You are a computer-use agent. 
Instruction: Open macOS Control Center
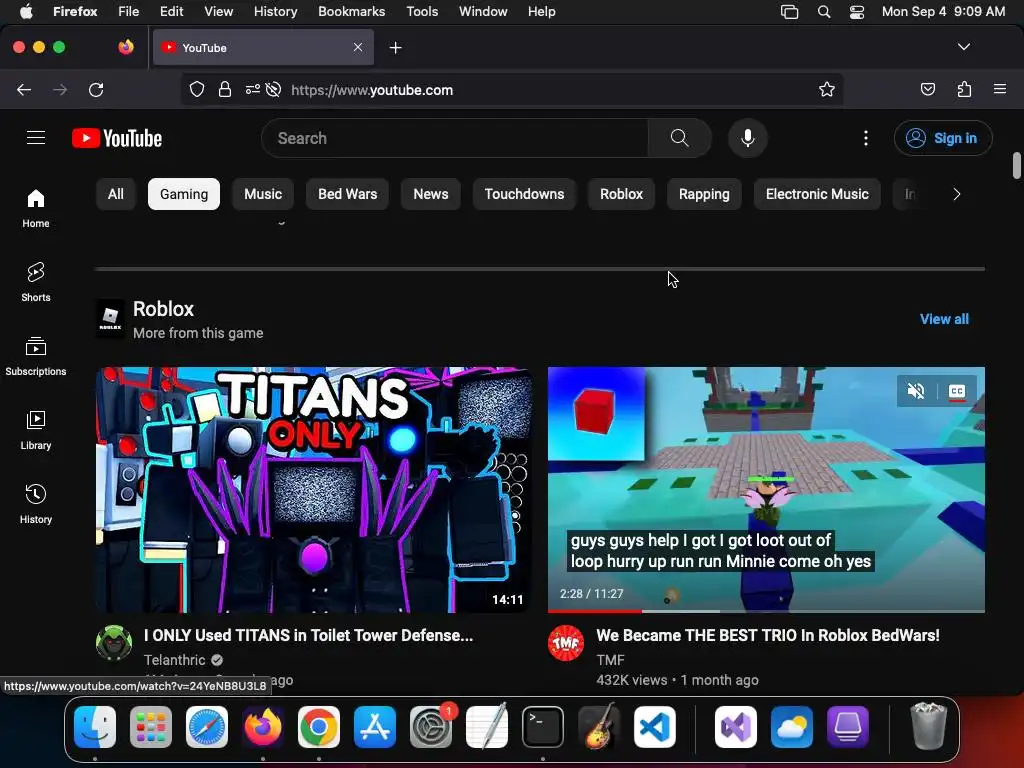pos(856,12)
